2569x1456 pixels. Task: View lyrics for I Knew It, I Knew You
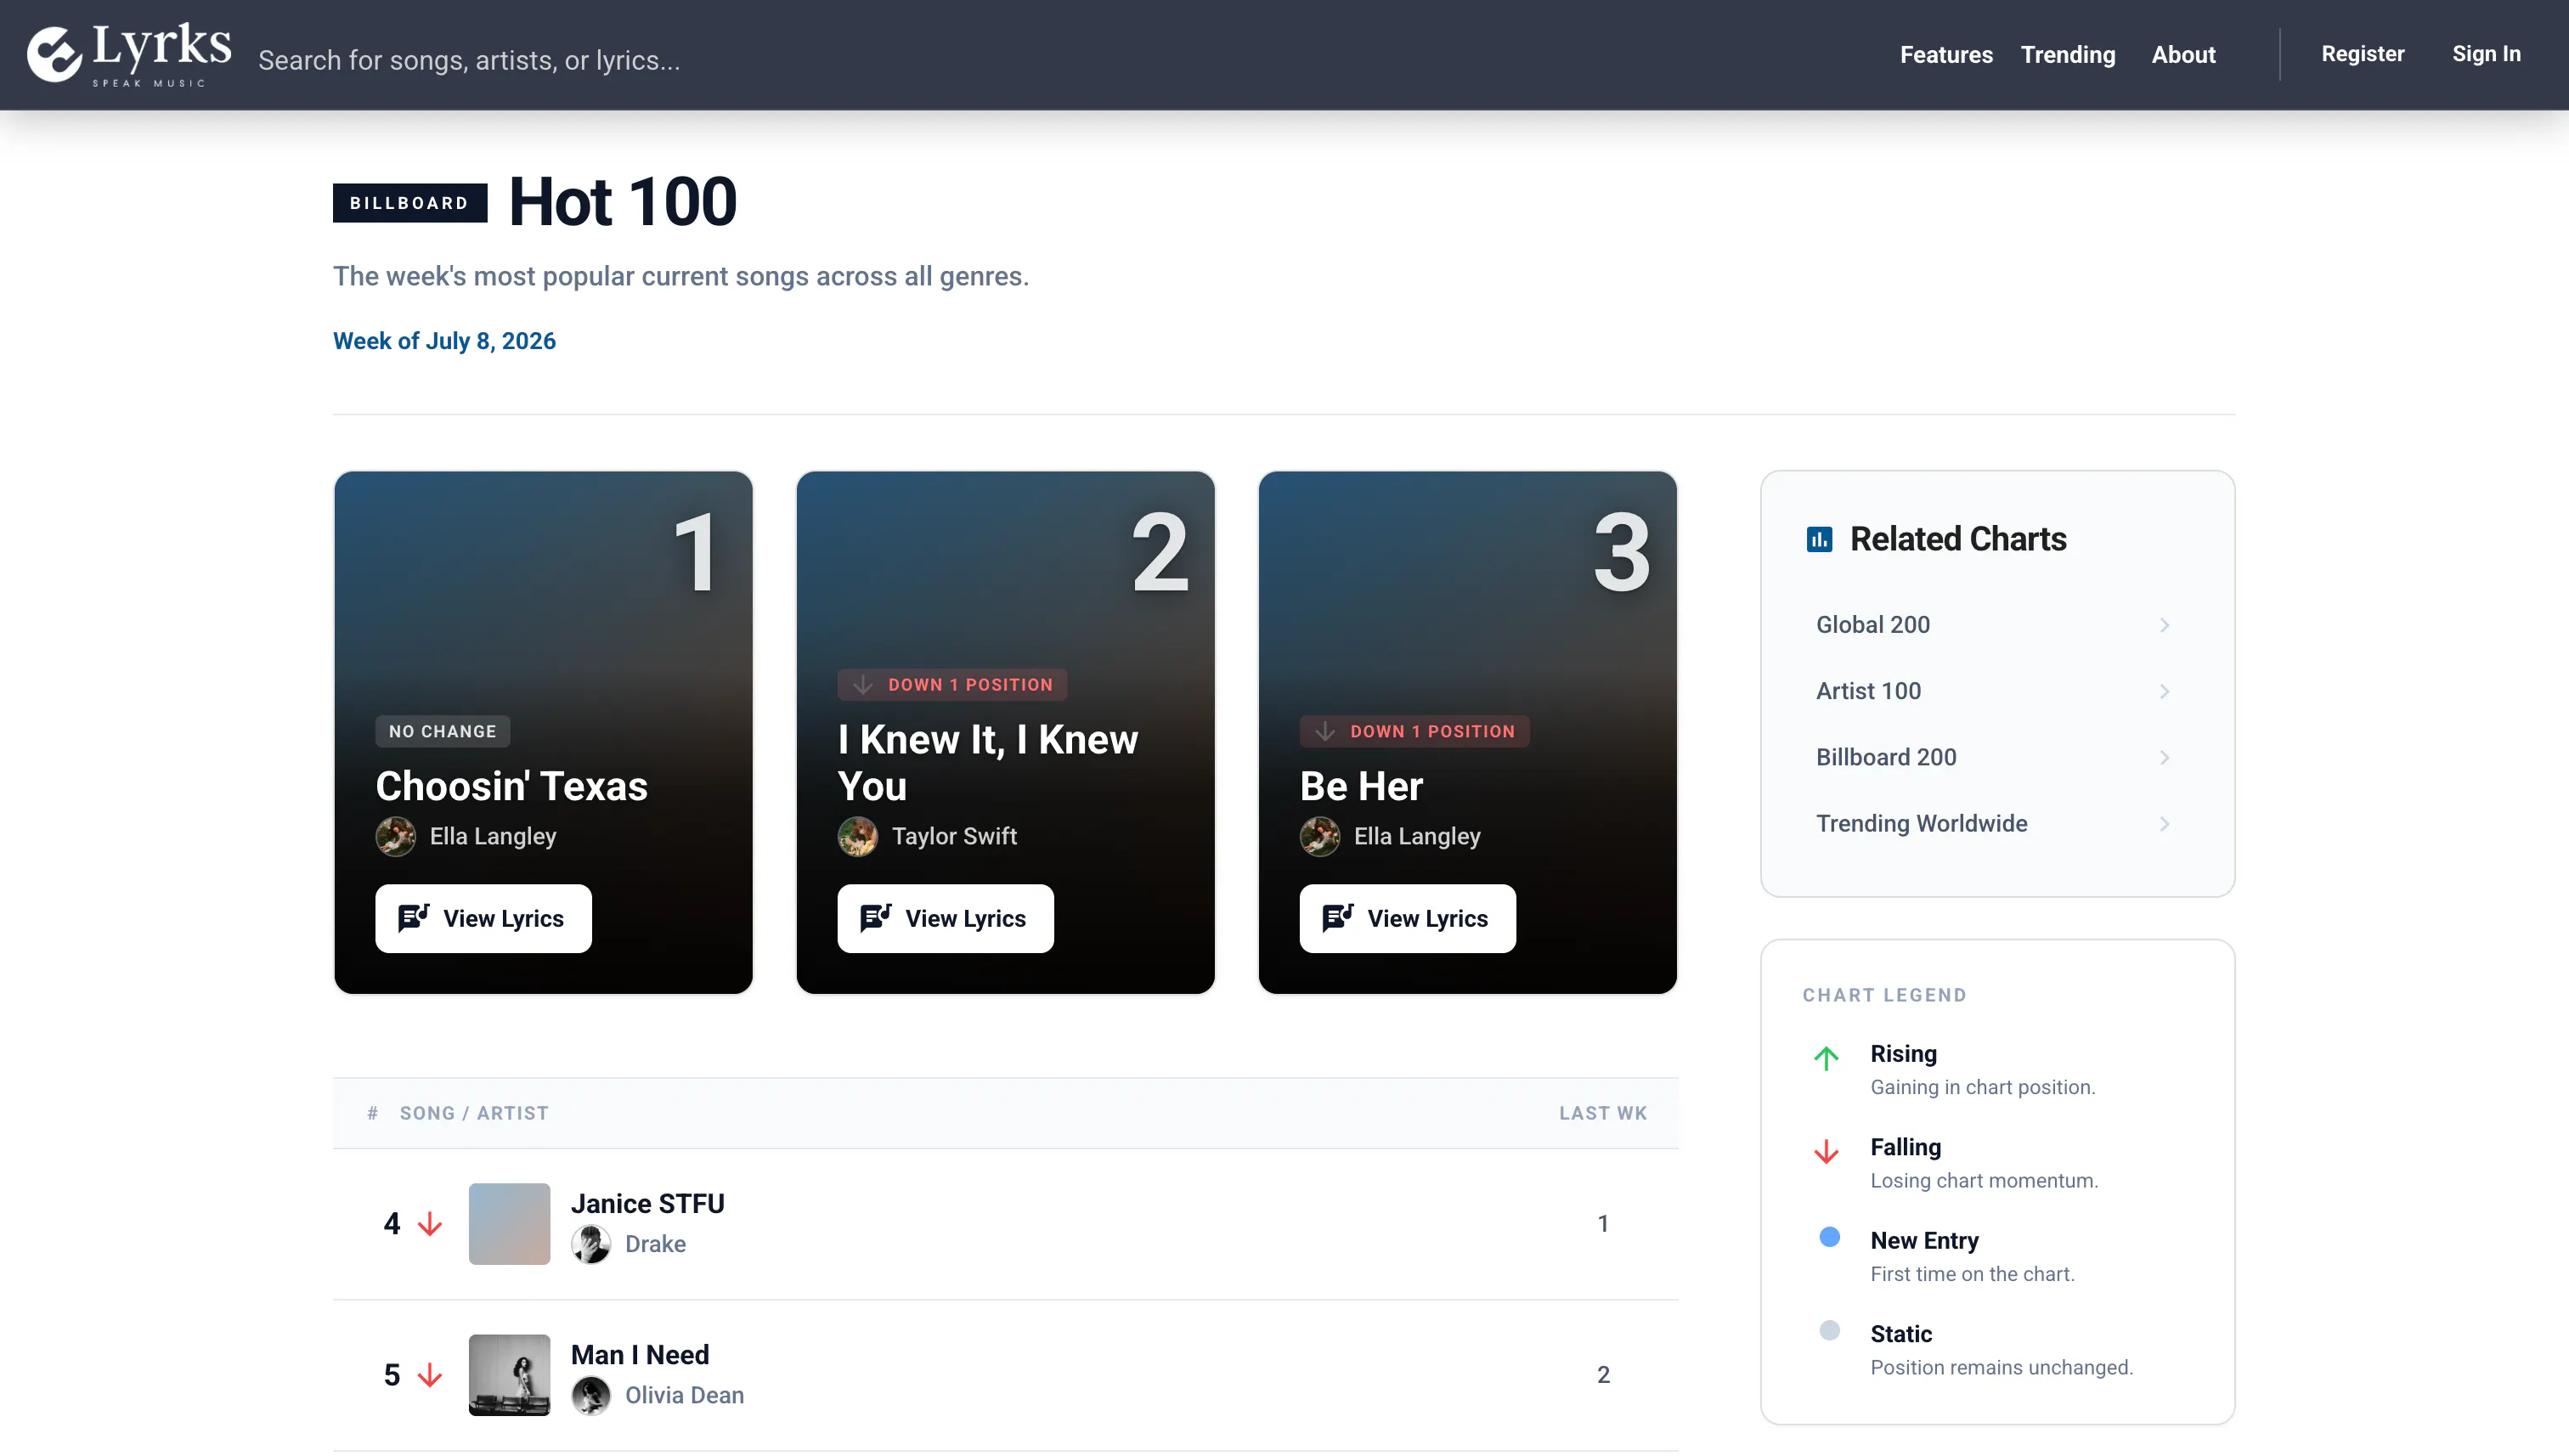click(945, 918)
